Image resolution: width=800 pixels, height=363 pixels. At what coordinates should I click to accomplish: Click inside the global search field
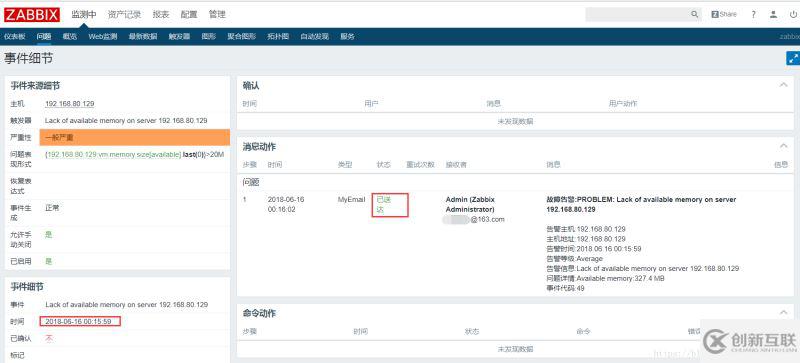coord(638,14)
